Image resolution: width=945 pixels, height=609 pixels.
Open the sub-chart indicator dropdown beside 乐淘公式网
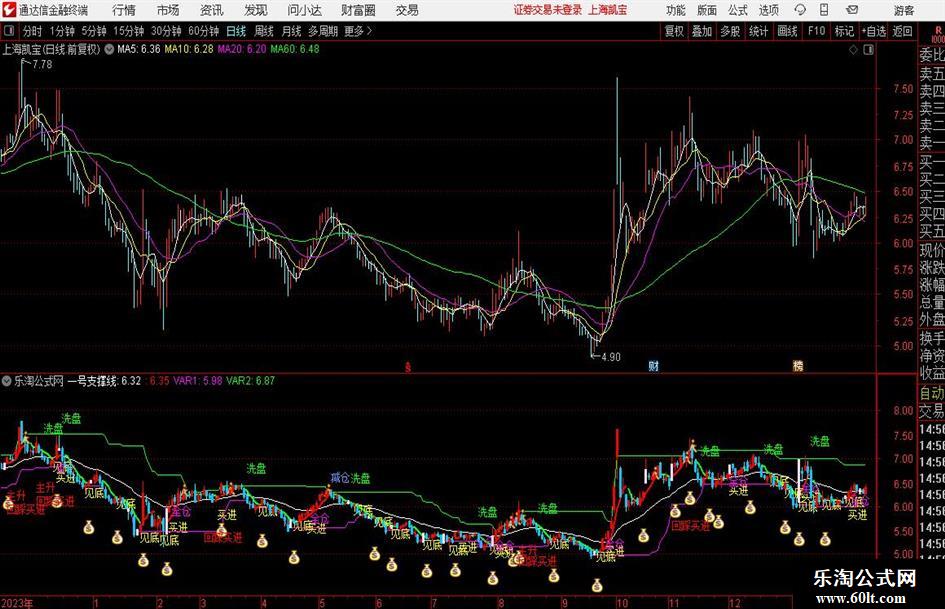7,381
